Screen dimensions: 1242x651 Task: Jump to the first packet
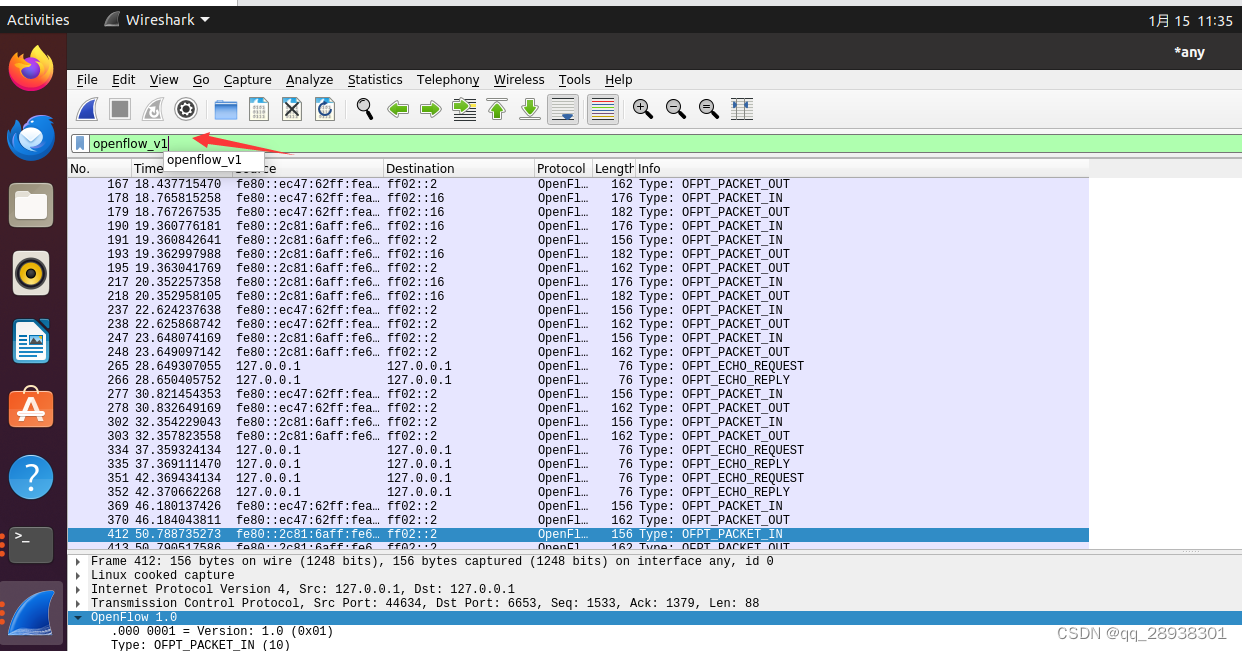[x=497, y=109]
